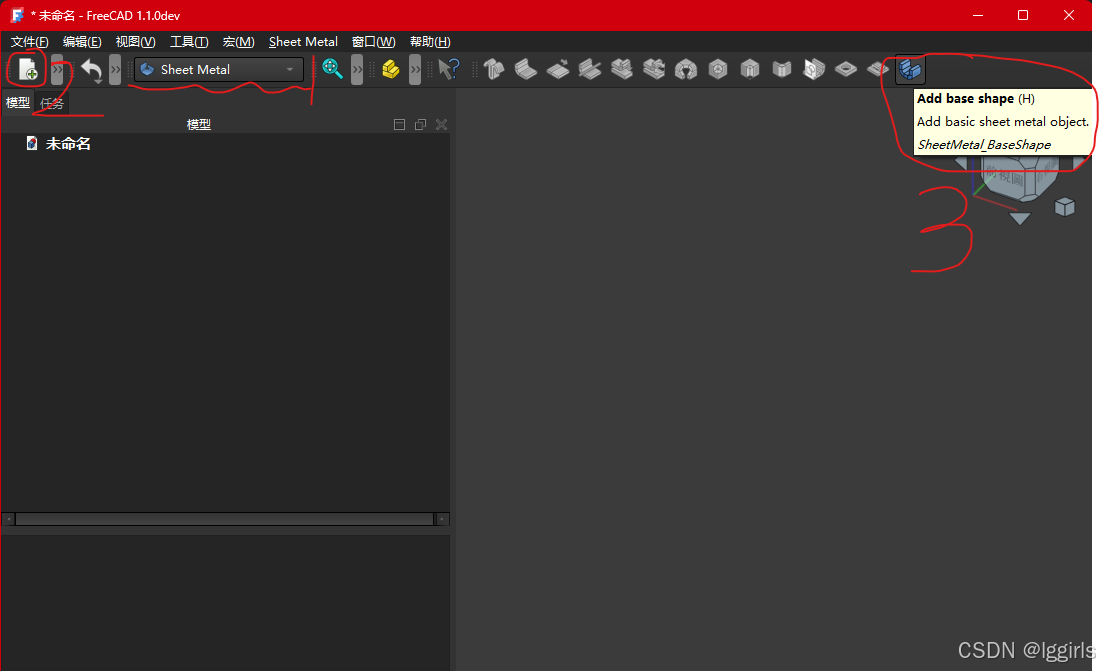The height and width of the screenshot is (671, 1100).
Task: Click the Fit All magnifier icon
Action: pyautogui.click(x=332, y=69)
